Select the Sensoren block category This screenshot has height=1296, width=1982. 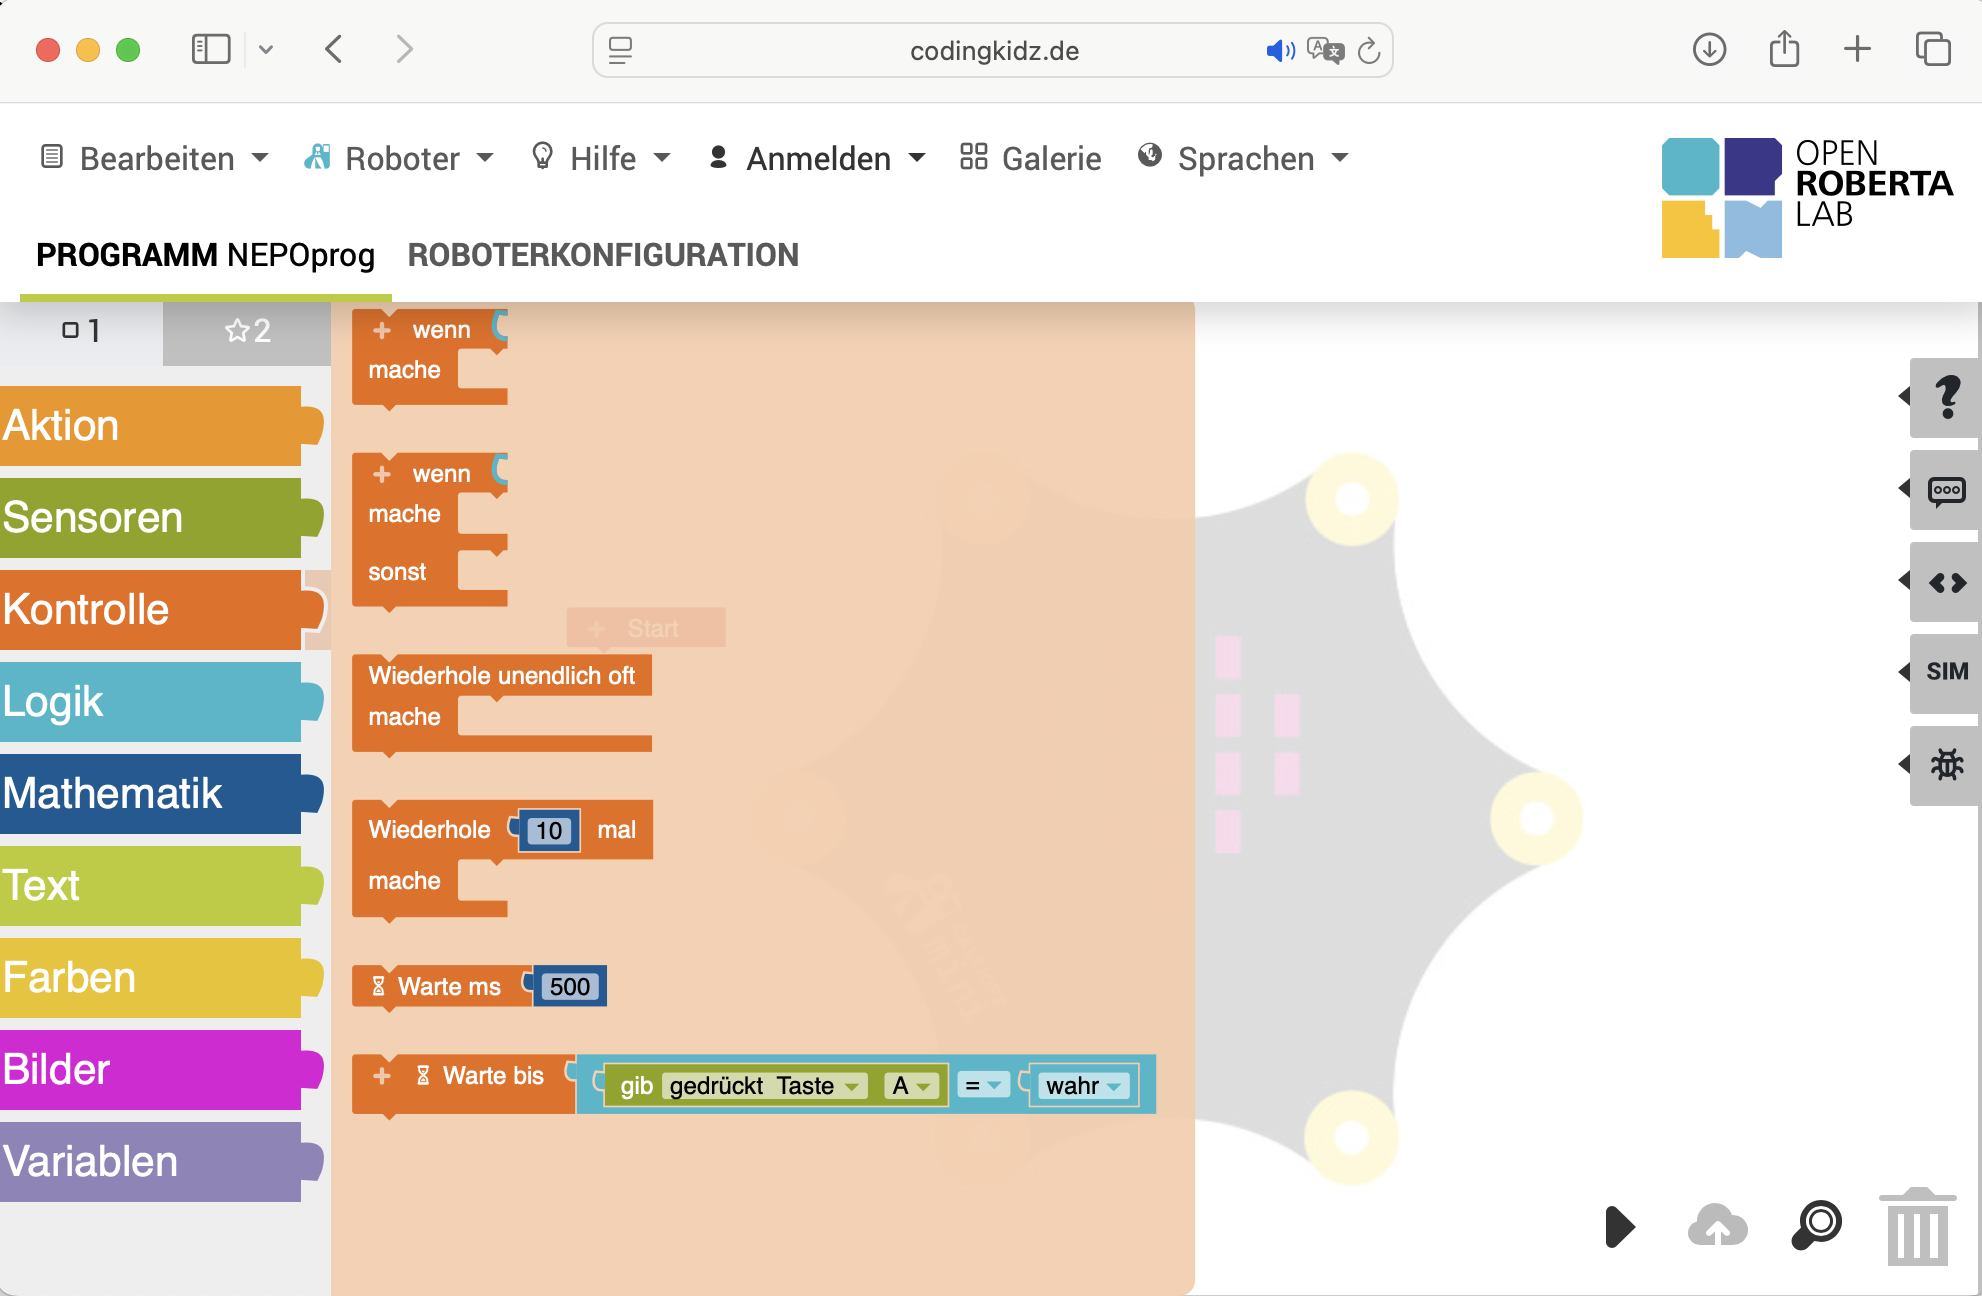click(x=160, y=518)
